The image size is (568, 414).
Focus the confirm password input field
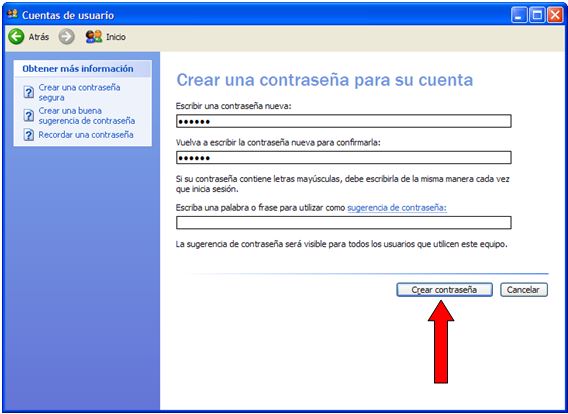click(344, 158)
